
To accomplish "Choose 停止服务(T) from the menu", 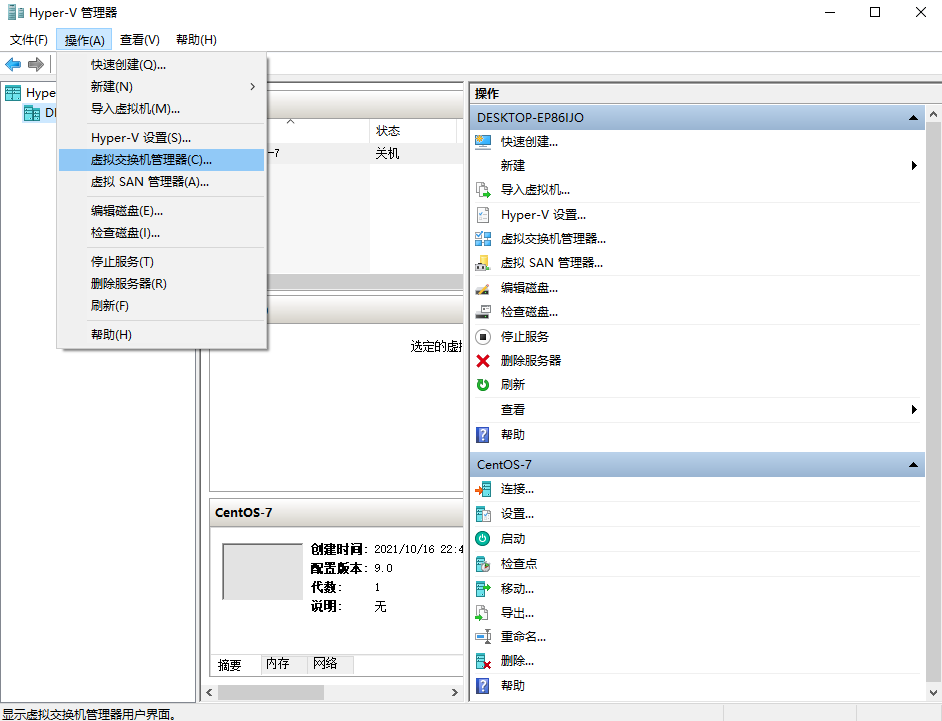I will click(x=162, y=262).
